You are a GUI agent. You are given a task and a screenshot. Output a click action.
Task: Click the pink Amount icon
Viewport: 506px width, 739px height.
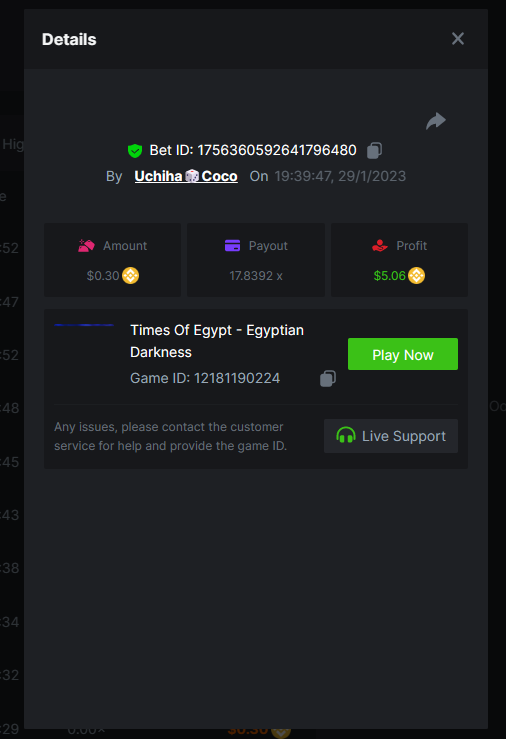tap(86, 246)
